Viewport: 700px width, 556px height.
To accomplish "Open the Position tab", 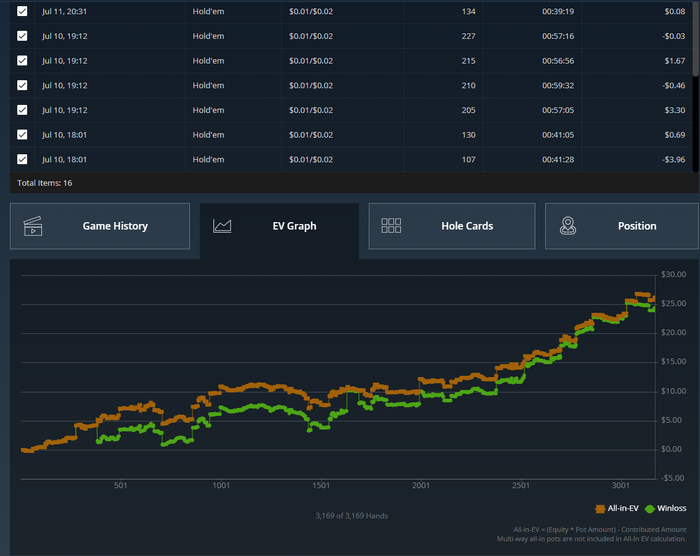I will [621, 226].
